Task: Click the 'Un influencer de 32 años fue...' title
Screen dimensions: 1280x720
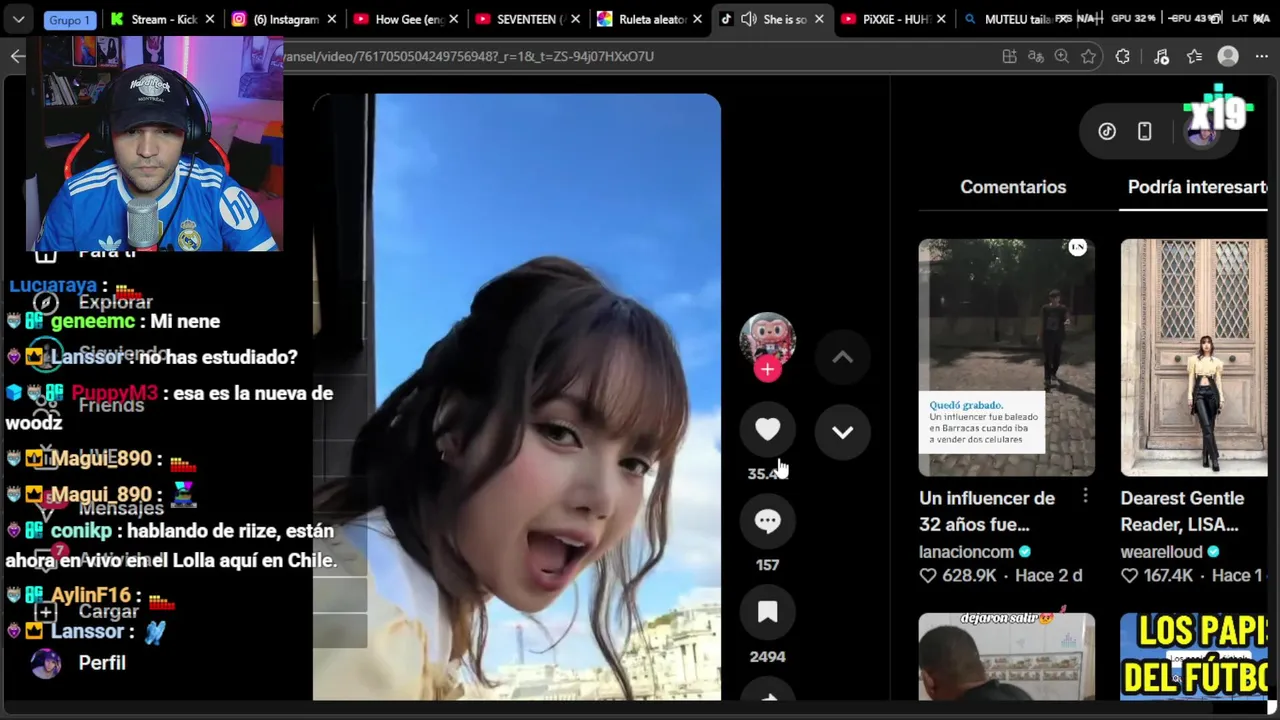Action: click(987, 511)
